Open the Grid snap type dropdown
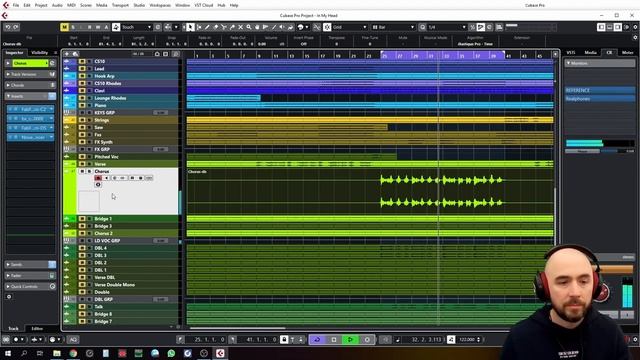 [x=350, y=27]
